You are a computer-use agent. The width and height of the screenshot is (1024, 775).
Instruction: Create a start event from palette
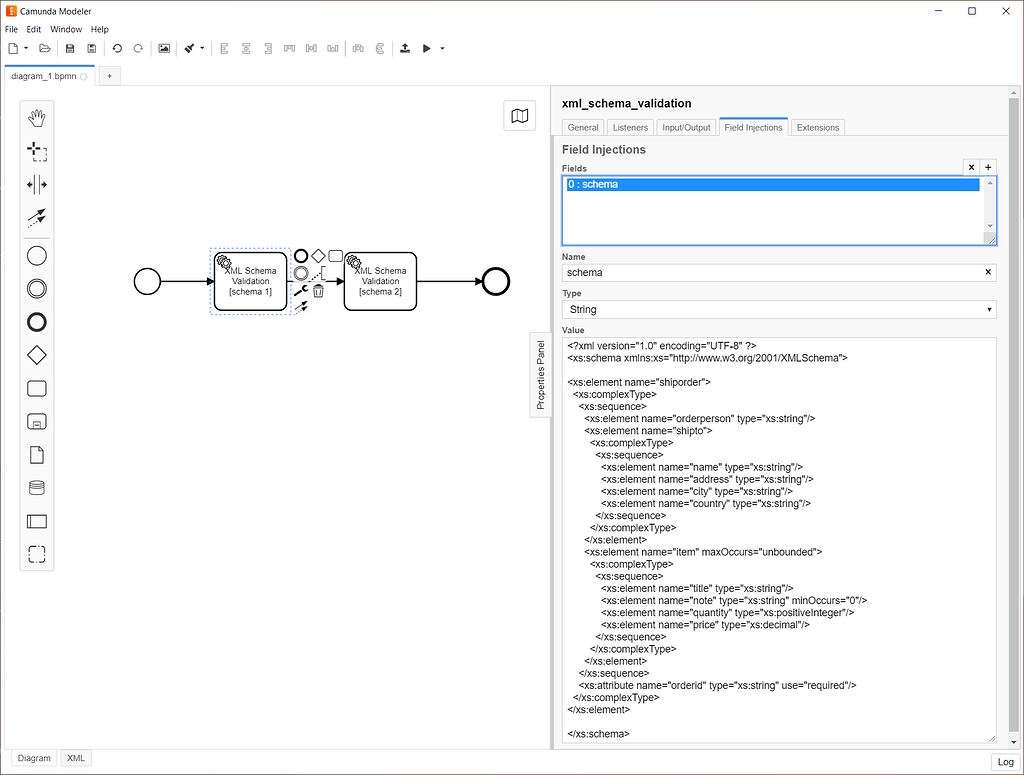37,256
